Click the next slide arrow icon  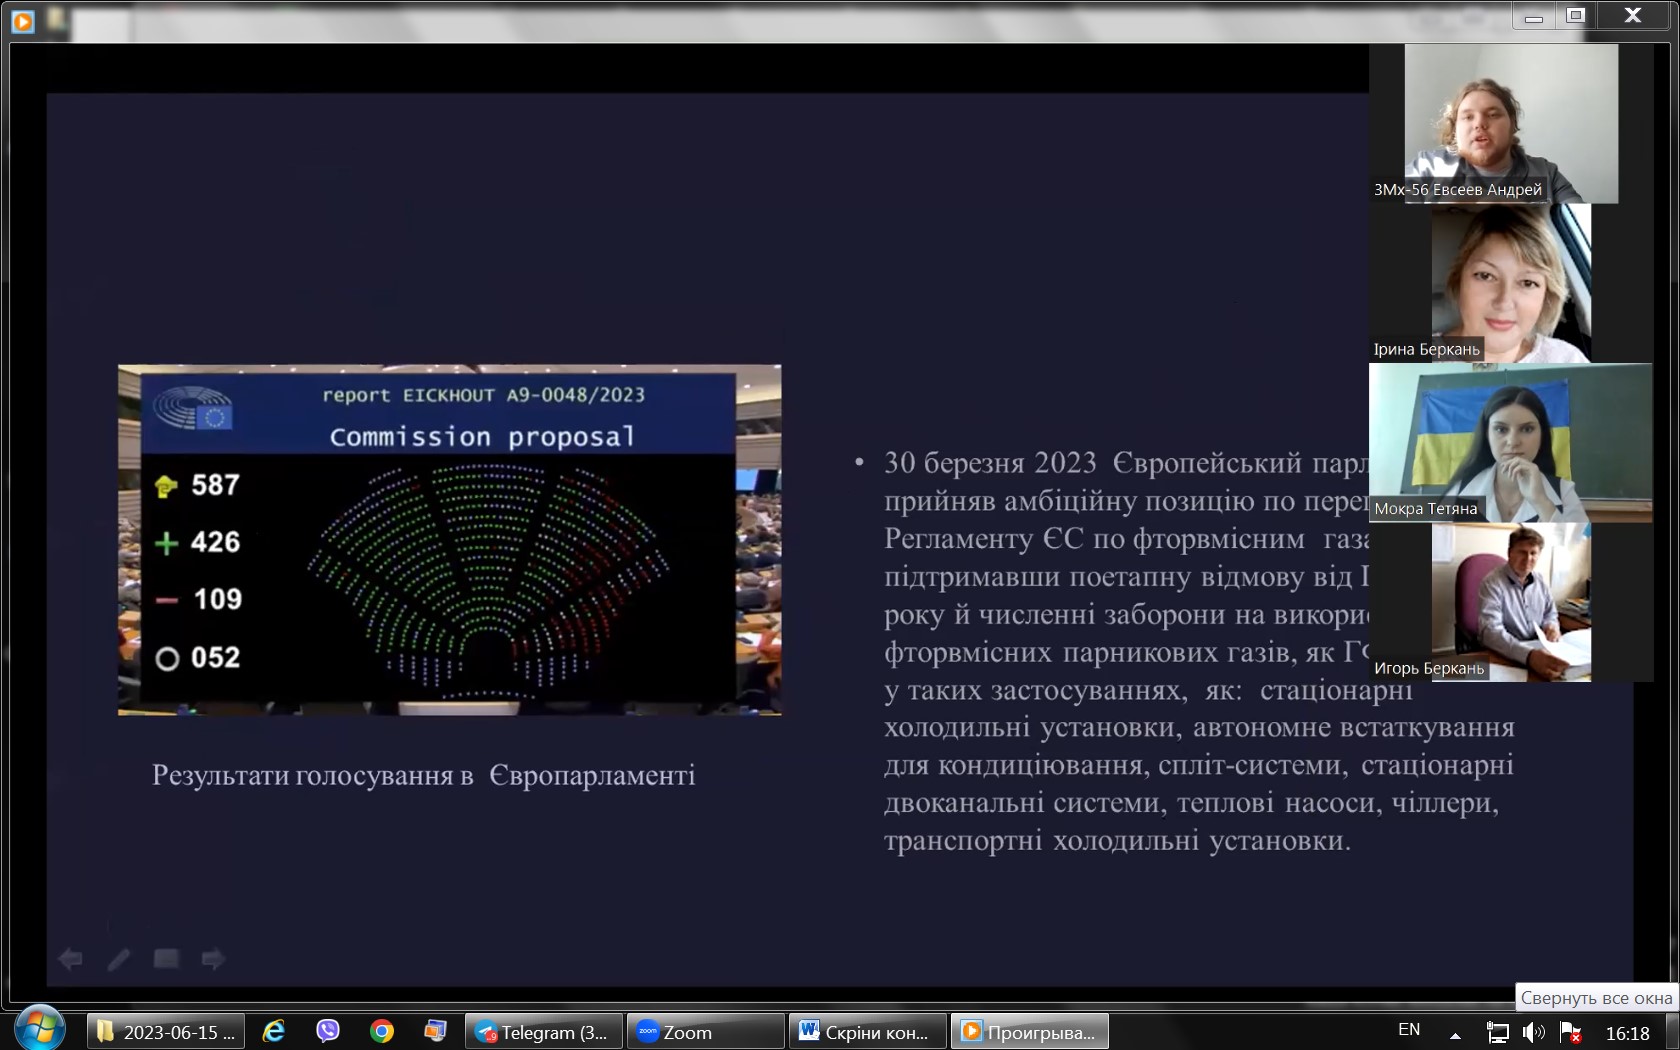[x=213, y=959]
